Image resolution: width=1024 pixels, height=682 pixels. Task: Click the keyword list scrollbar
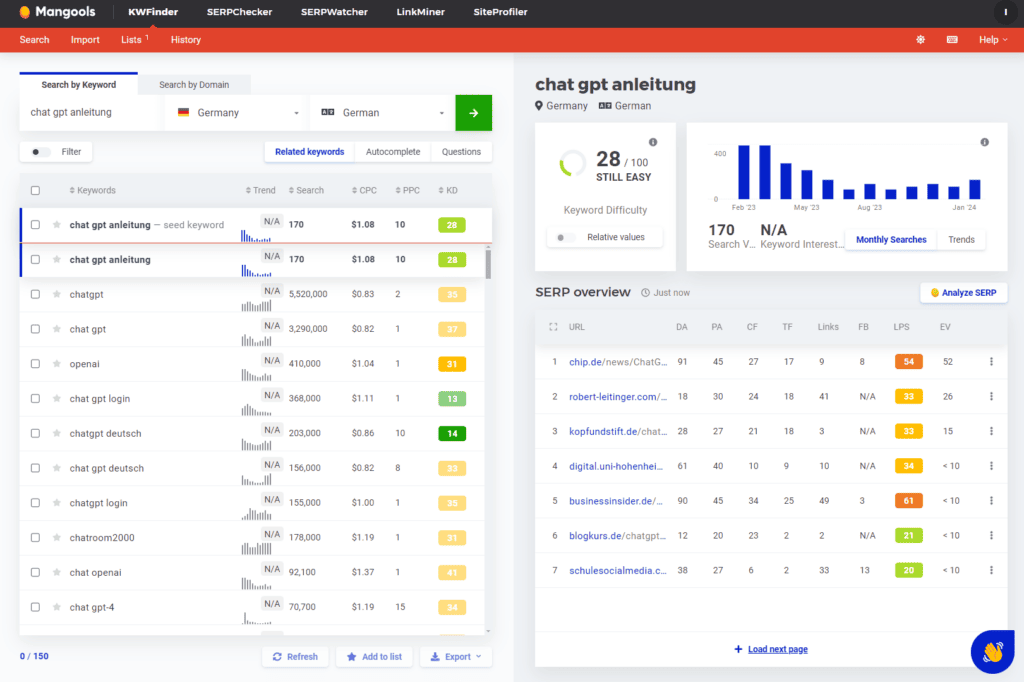click(488, 264)
